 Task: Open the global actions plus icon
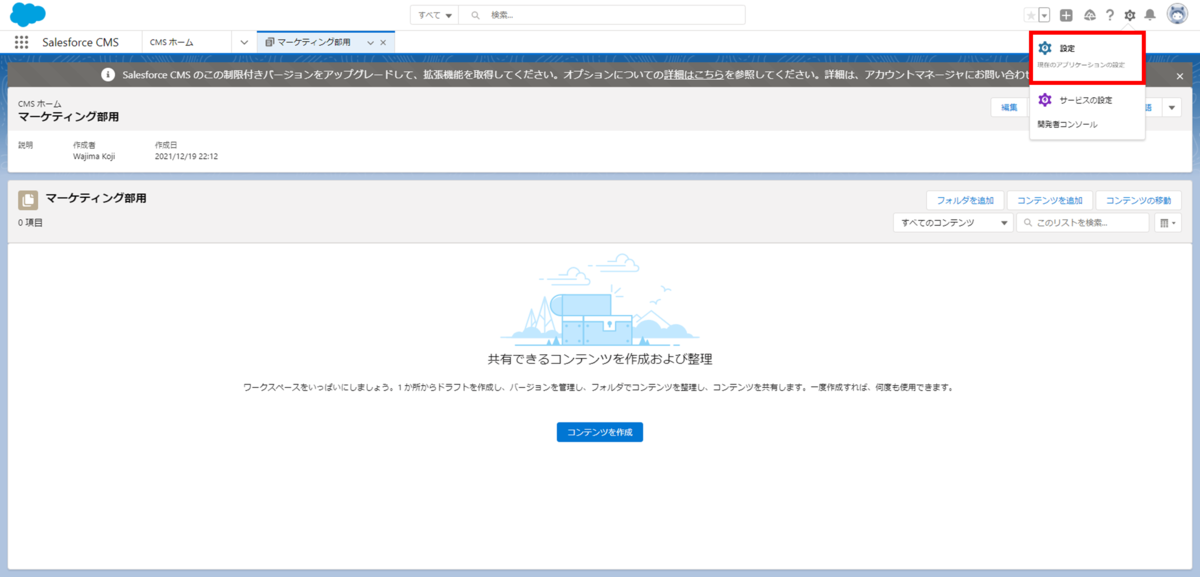(x=1066, y=15)
